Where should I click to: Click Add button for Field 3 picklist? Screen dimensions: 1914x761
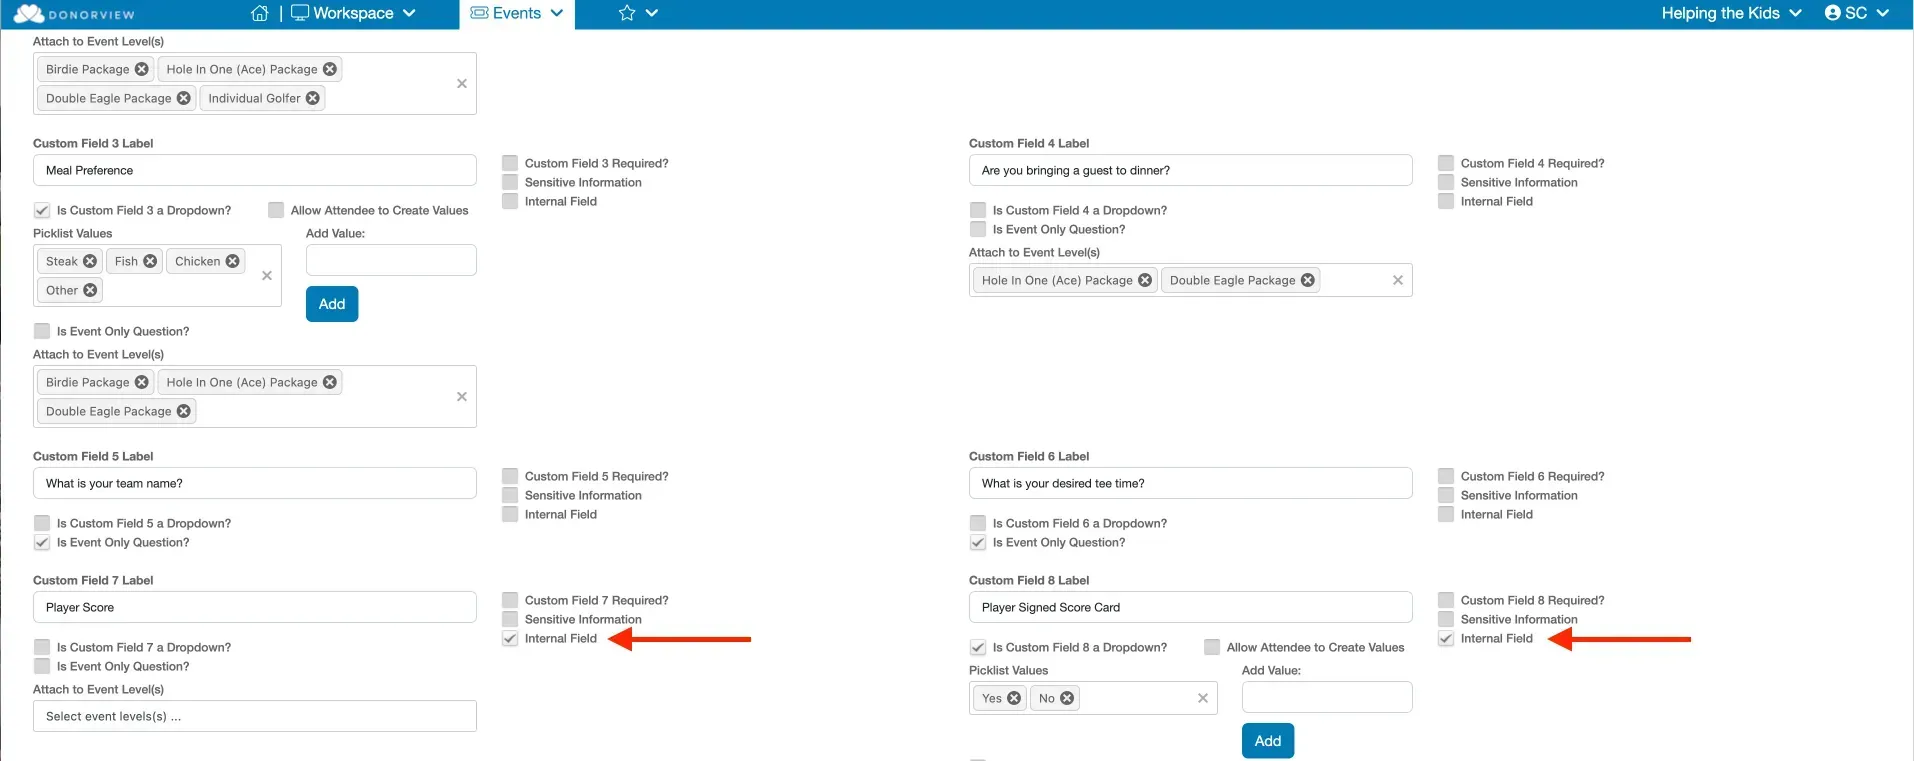pos(332,304)
